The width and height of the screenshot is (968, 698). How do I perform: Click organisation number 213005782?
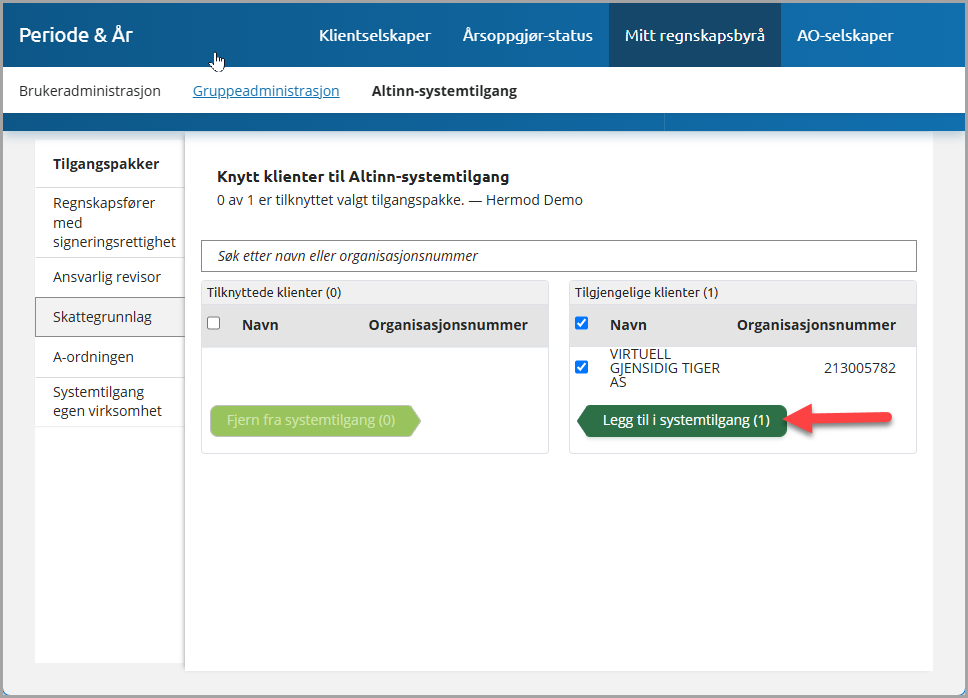[x=859, y=368]
